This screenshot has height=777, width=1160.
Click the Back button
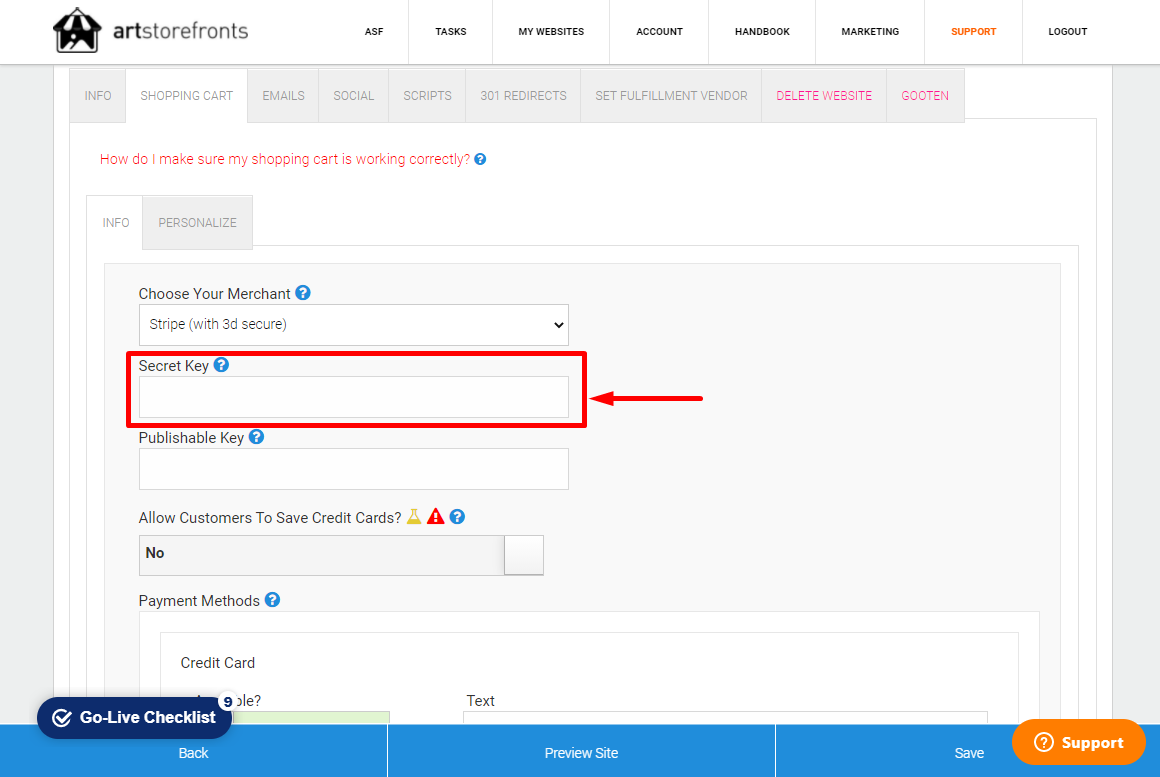point(193,753)
